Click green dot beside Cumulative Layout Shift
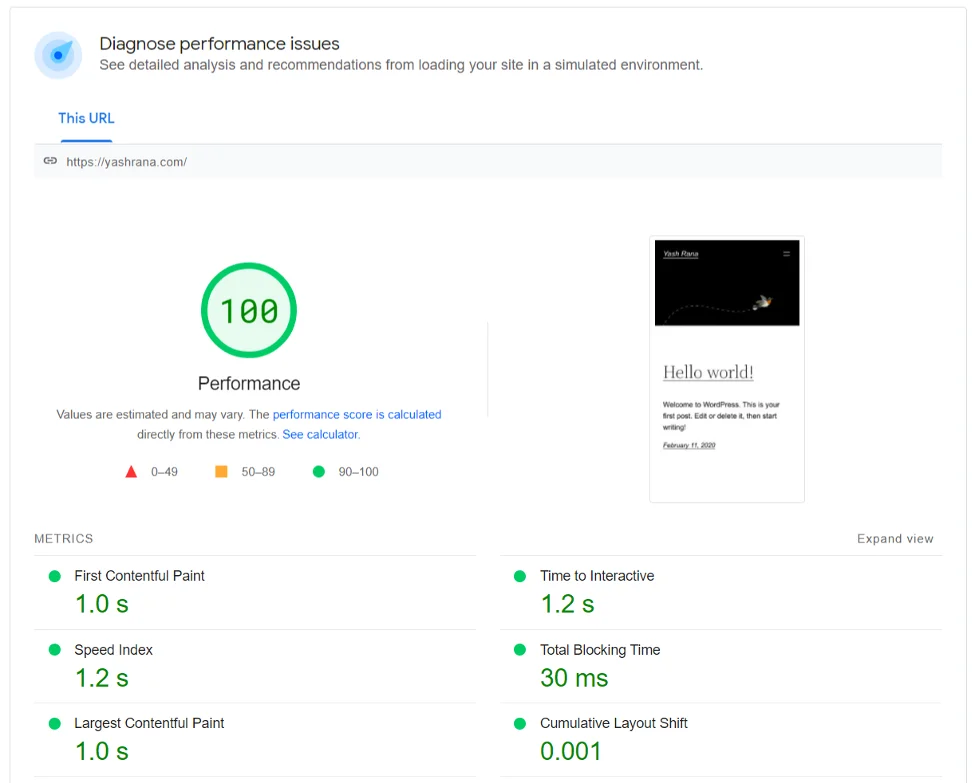This screenshot has height=783, width=977. coord(520,723)
